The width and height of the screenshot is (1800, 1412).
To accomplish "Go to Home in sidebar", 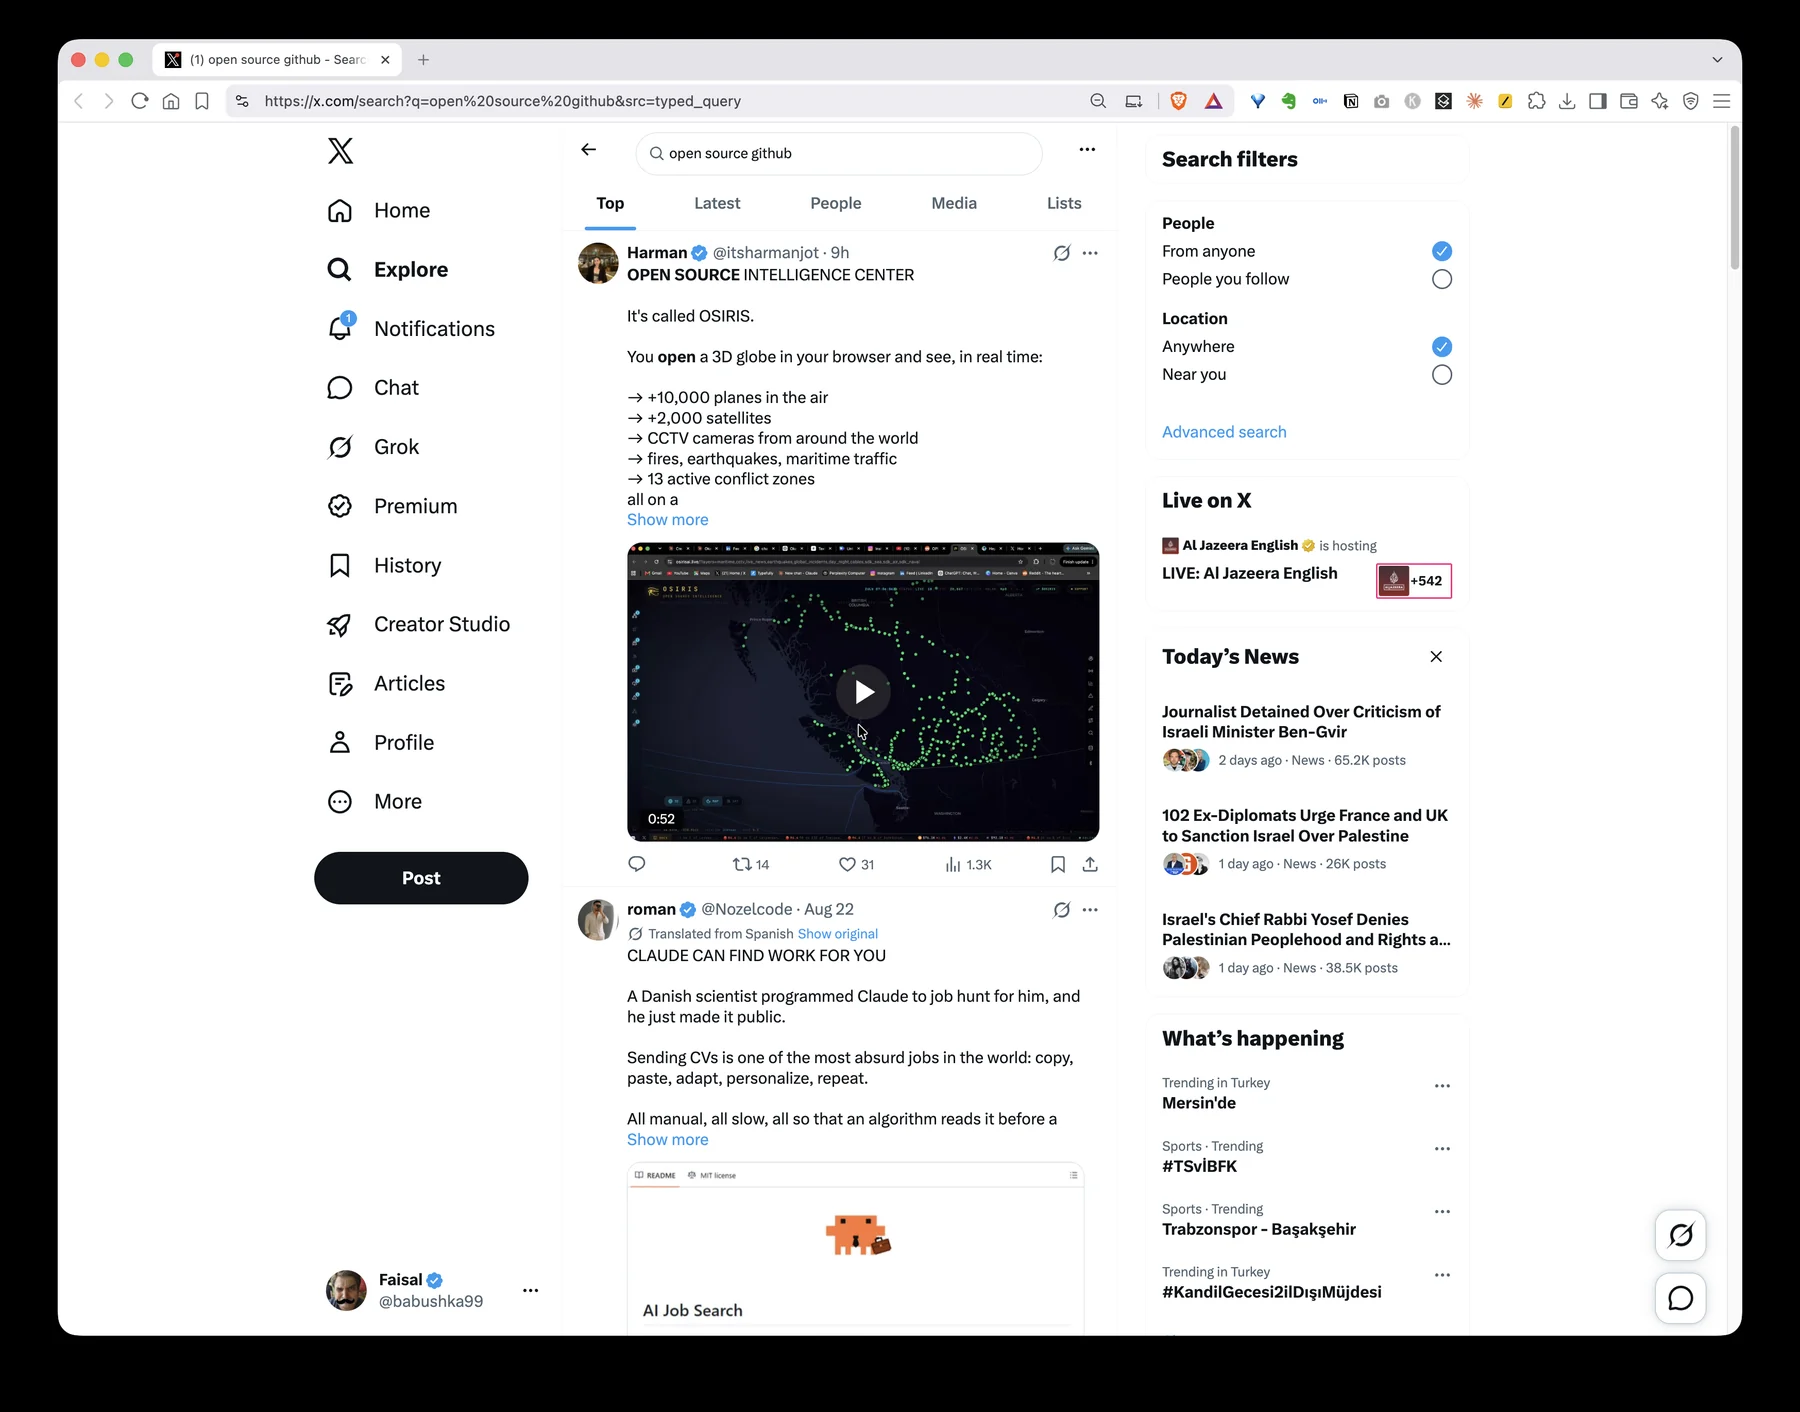I will [379, 210].
